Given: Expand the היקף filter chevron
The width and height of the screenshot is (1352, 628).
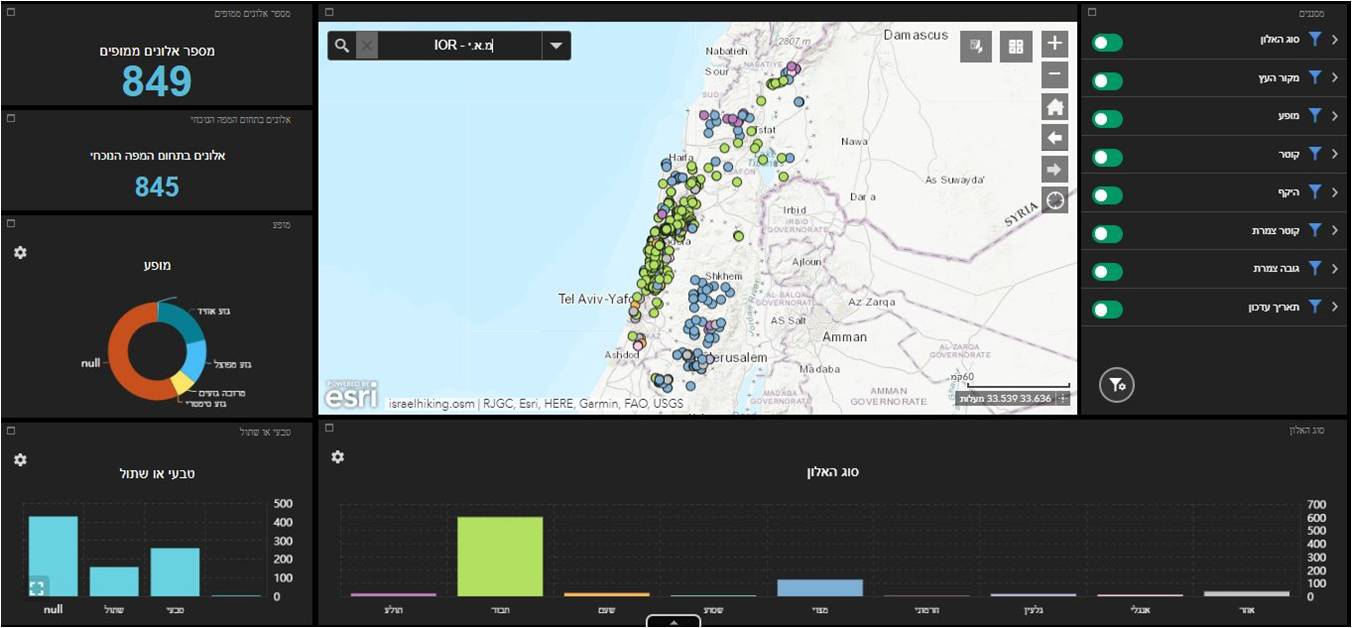Looking at the screenshot, I should [1335, 192].
